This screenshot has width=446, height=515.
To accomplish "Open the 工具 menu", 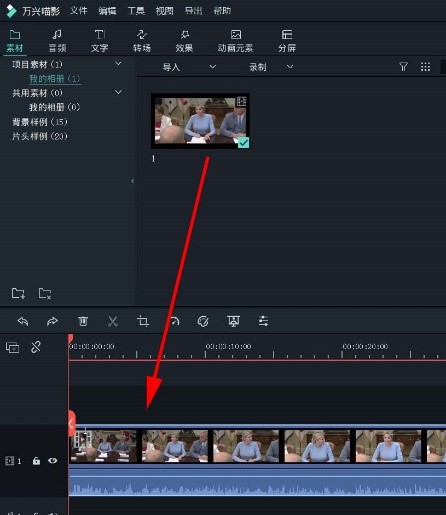I will (136, 11).
